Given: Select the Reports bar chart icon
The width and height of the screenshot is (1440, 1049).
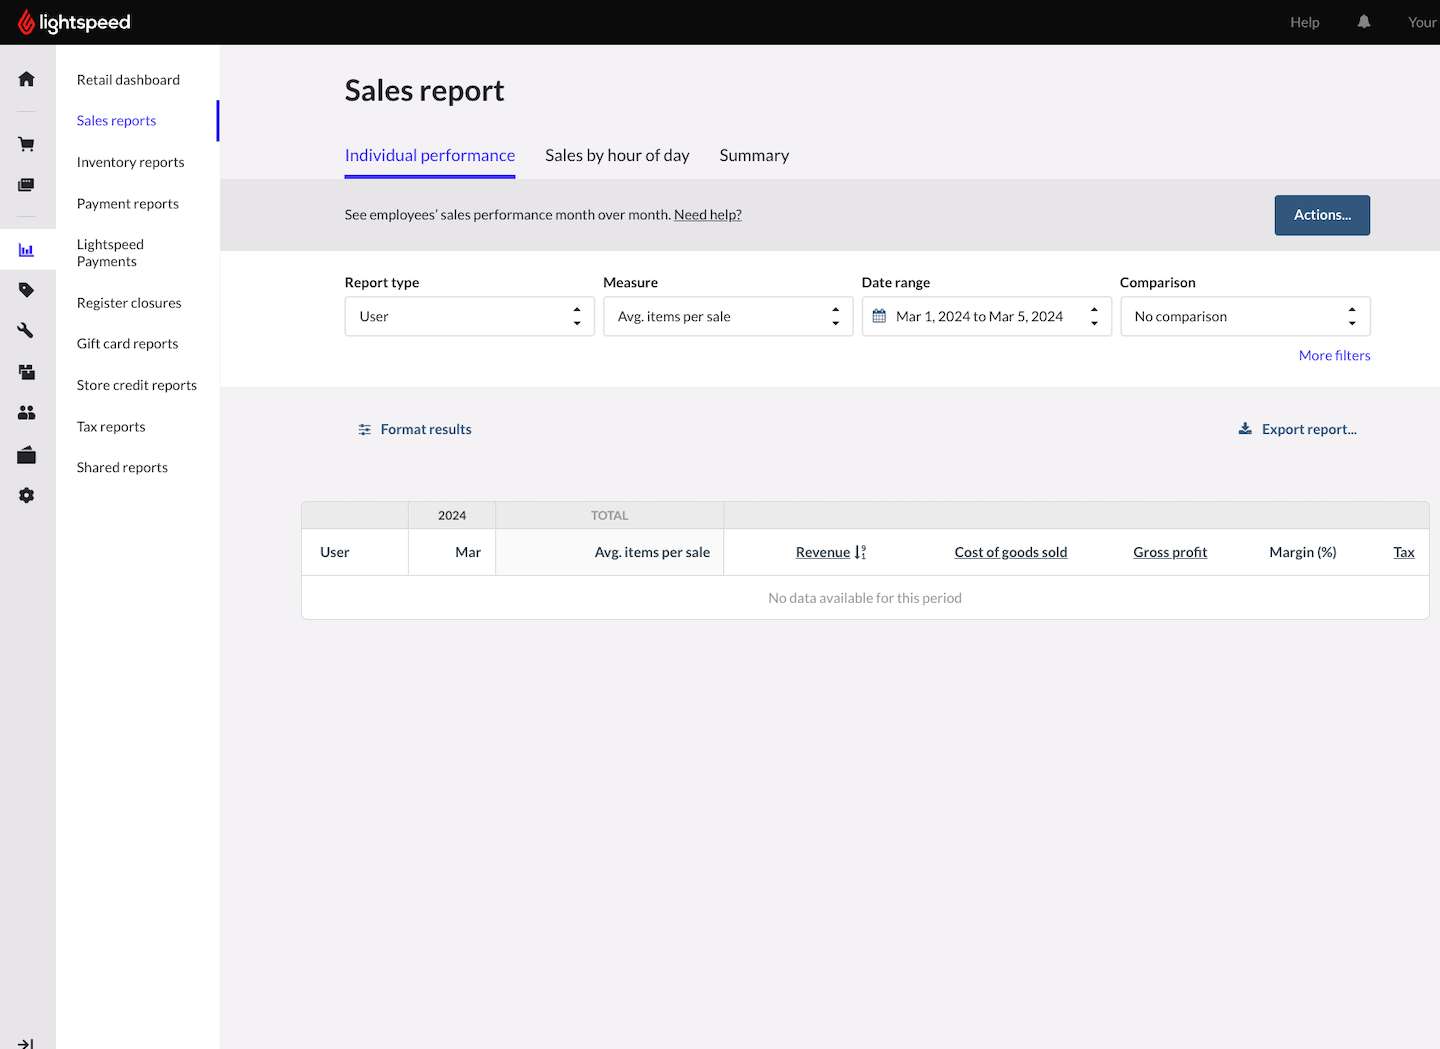Looking at the screenshot, I should [27, 250].
